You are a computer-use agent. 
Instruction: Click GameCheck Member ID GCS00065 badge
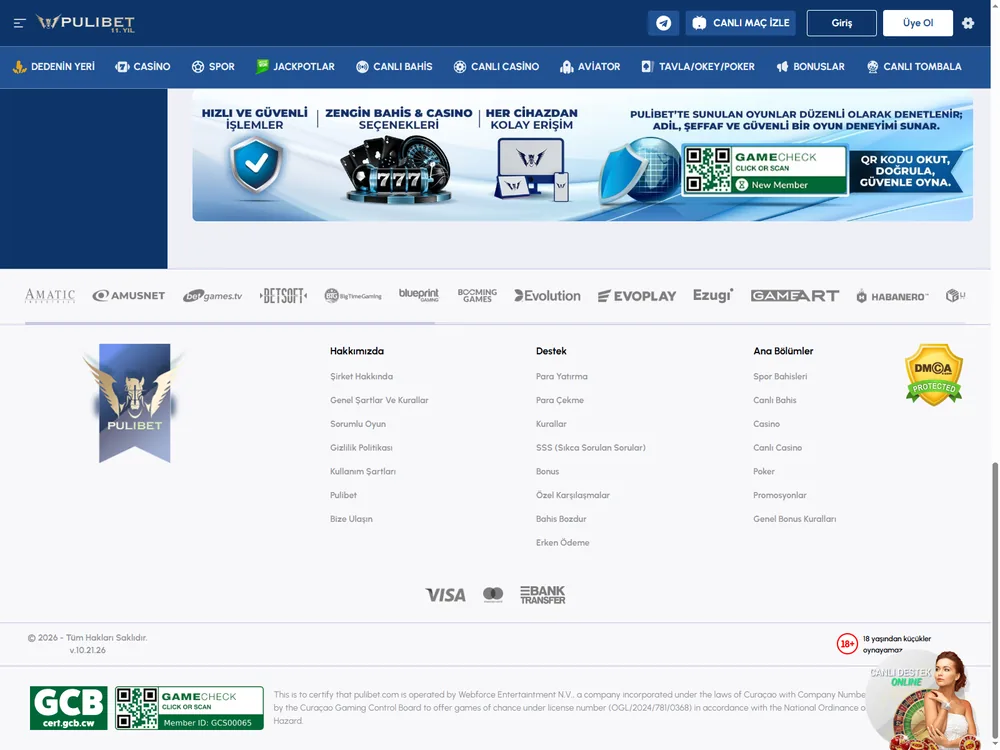pyautogui.click(x=189, y=708)
